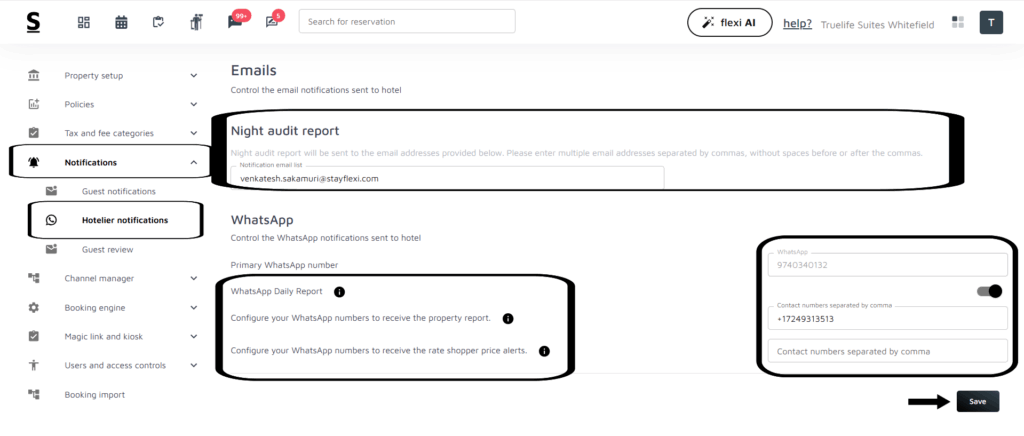Open chat messages icon with 99+ badge
1024x436 pixels.
coord(235,22)
